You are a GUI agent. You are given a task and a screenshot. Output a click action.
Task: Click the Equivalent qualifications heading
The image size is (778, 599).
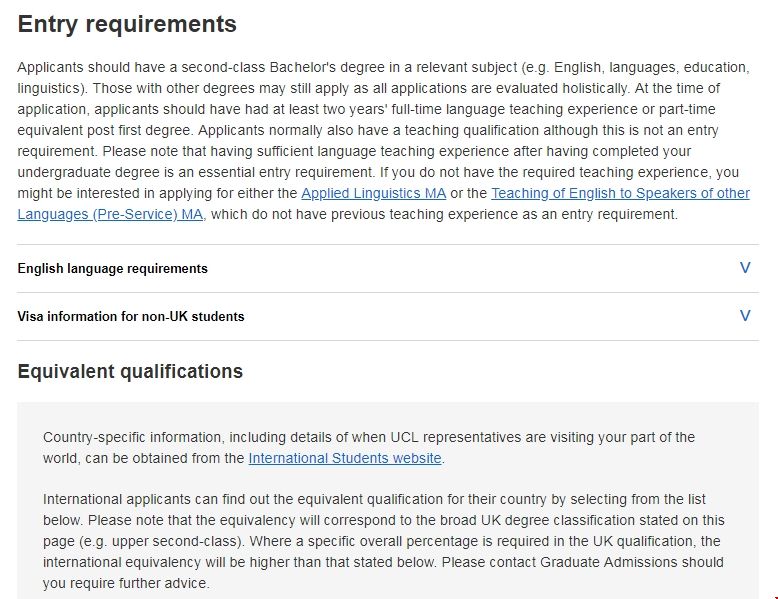point(130,372)
